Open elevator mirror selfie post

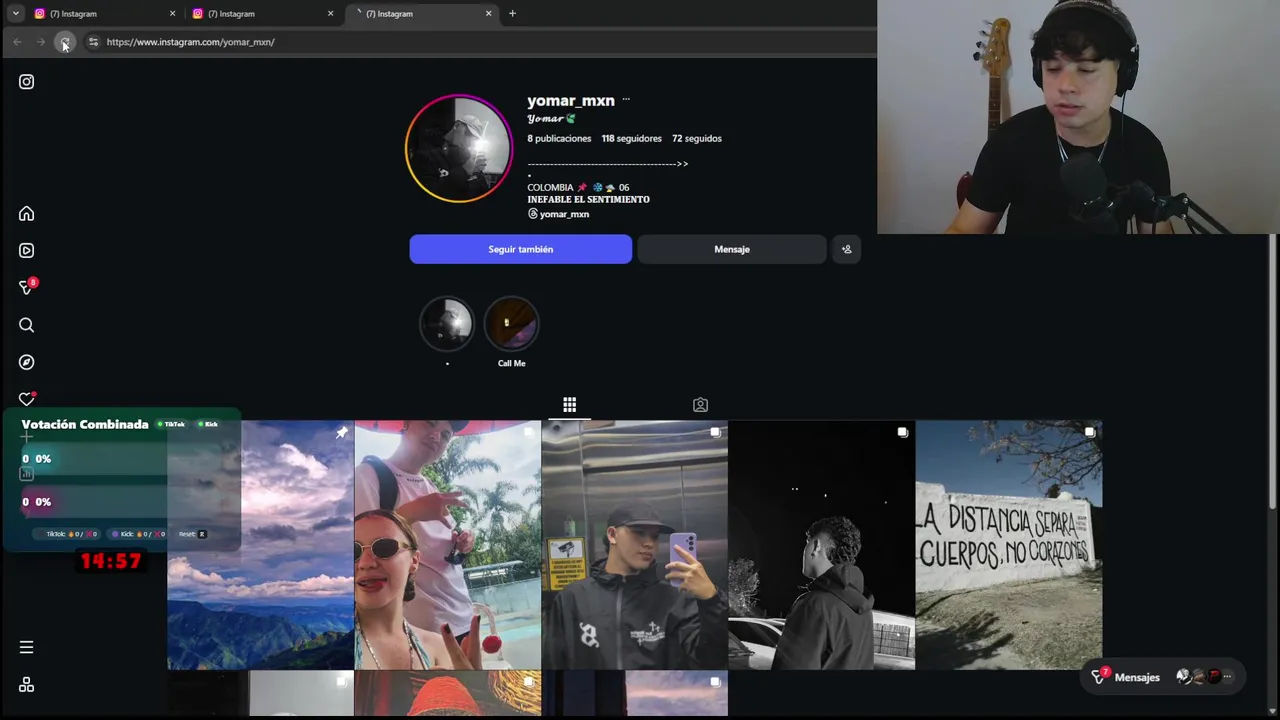pos(634,545)
